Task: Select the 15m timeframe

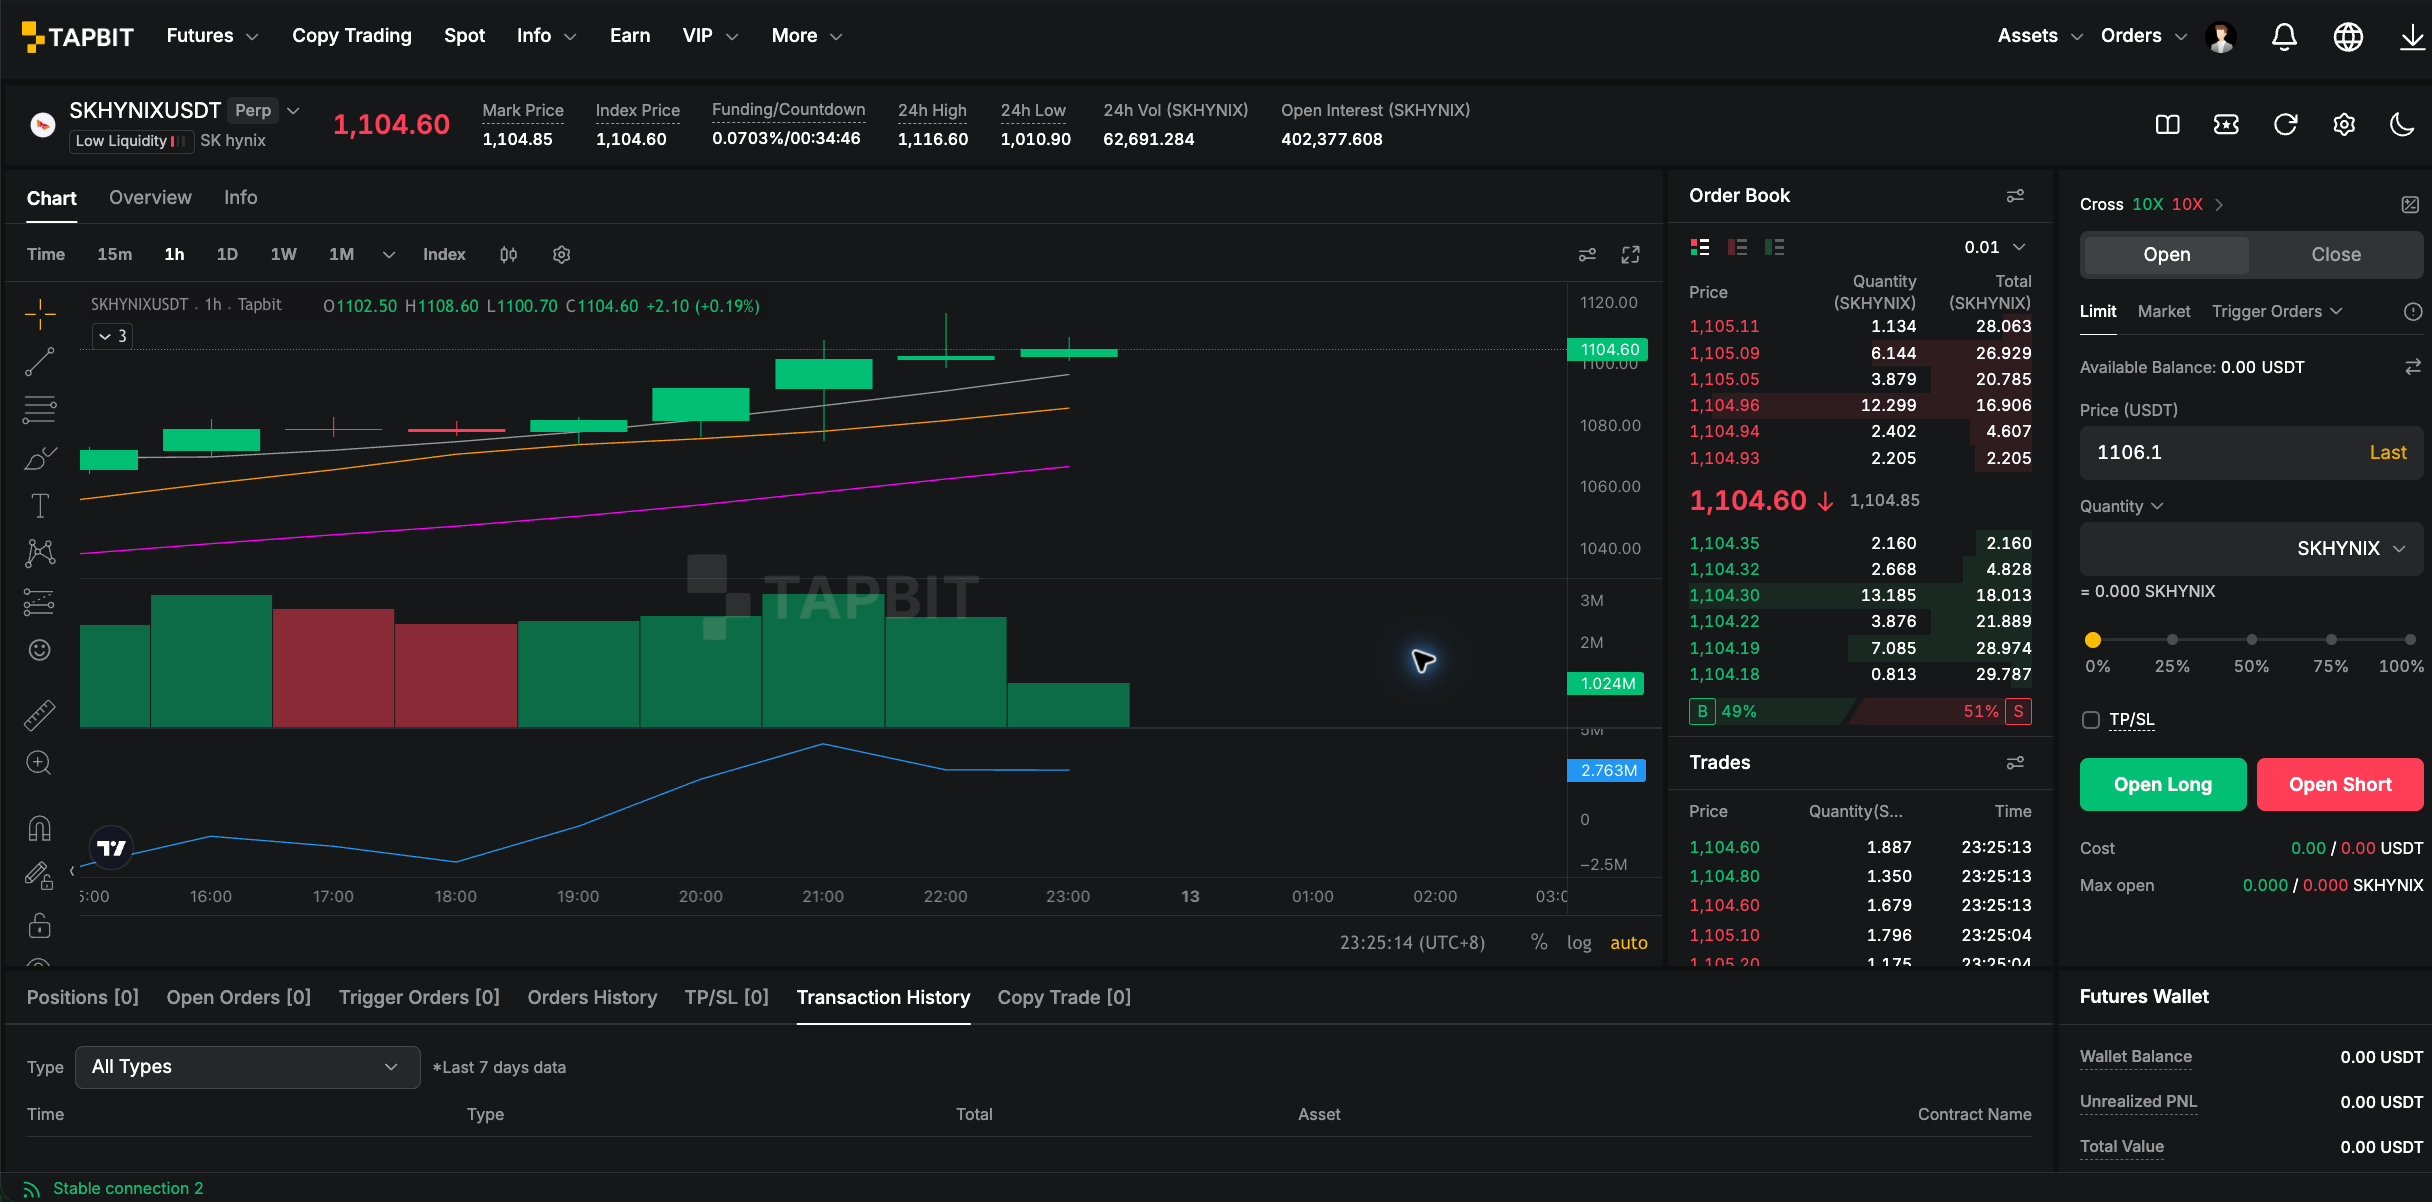Action: click(x=115, y=255)
